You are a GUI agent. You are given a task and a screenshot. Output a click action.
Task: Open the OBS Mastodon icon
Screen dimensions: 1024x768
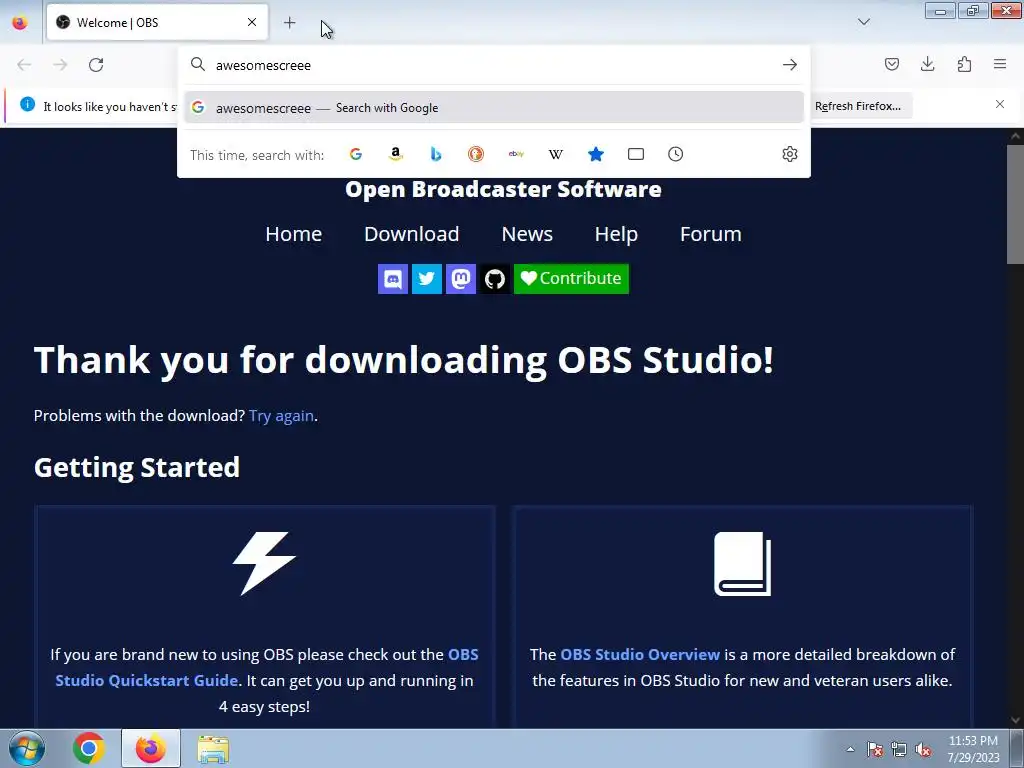point(461,279)
